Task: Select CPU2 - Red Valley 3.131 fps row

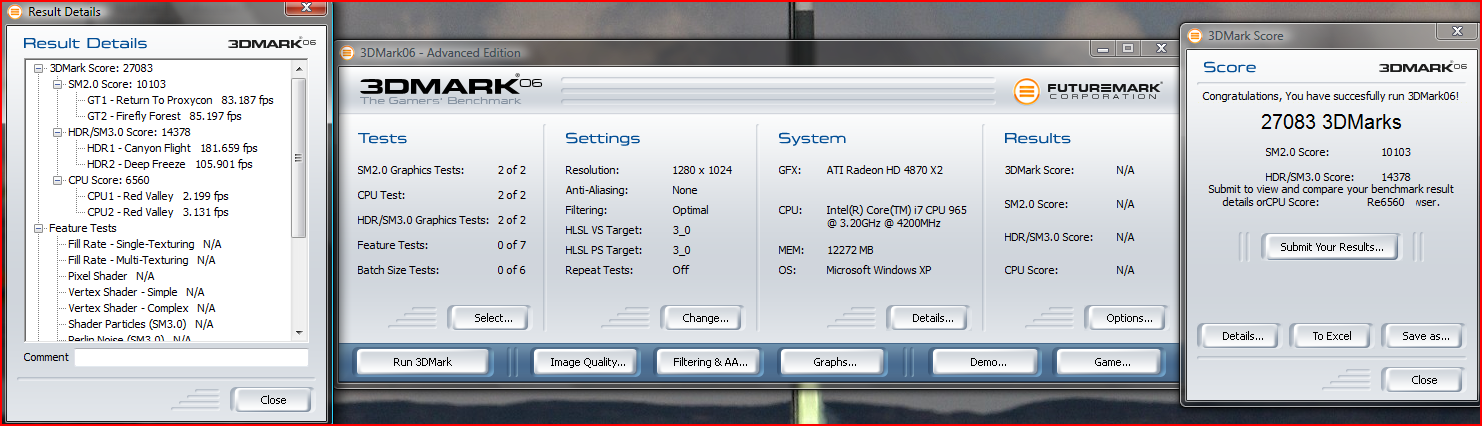Action: coord(158,212)
